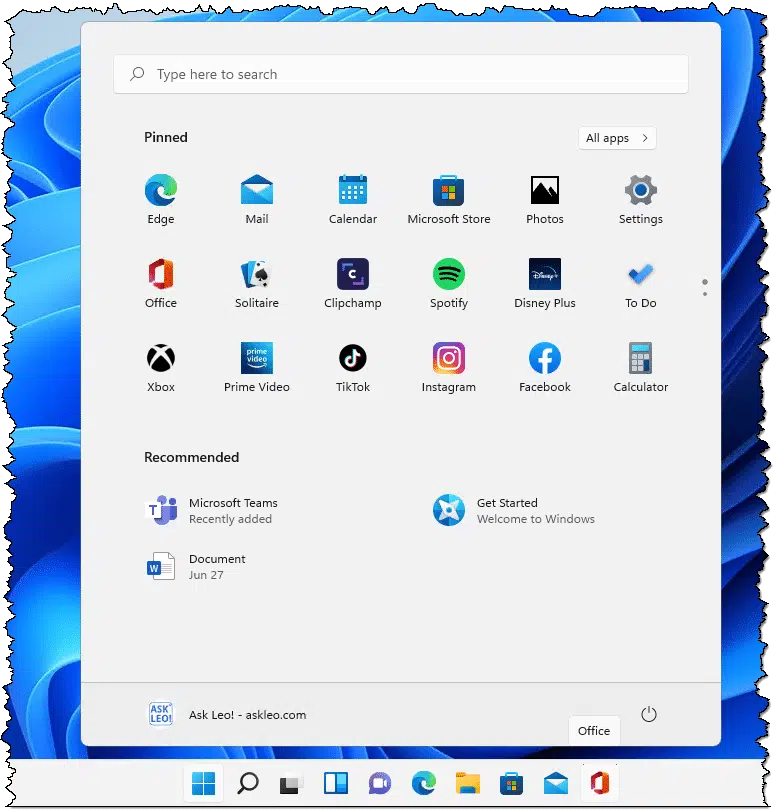The image size is (778, 812).
Task: Launch the Photos app
Action: [545, 199]
